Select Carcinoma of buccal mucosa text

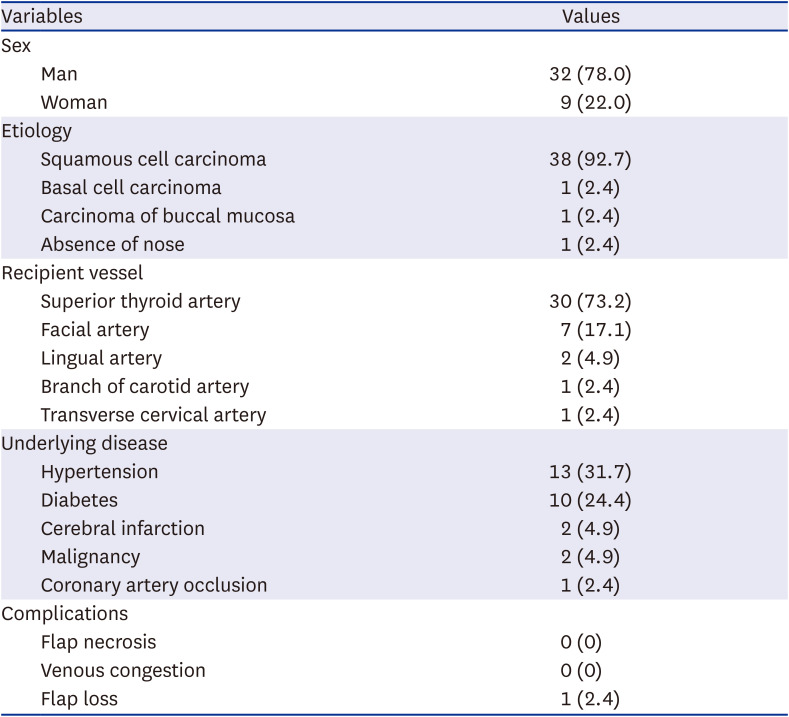tap(168, 216)
